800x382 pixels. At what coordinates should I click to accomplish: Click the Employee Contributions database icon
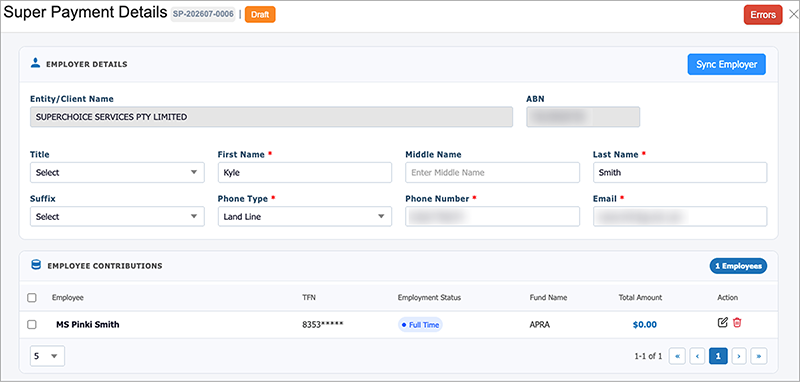36,265
